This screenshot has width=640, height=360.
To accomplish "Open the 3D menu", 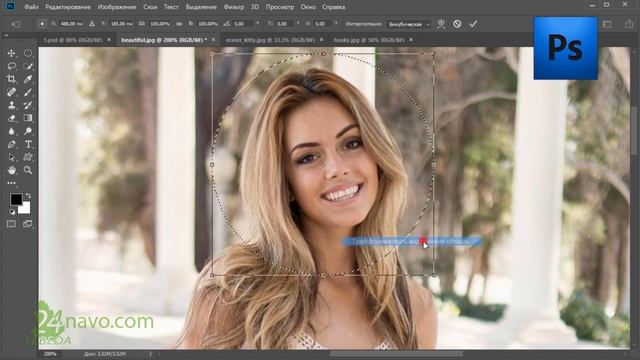I will click(x=255, y=7).
